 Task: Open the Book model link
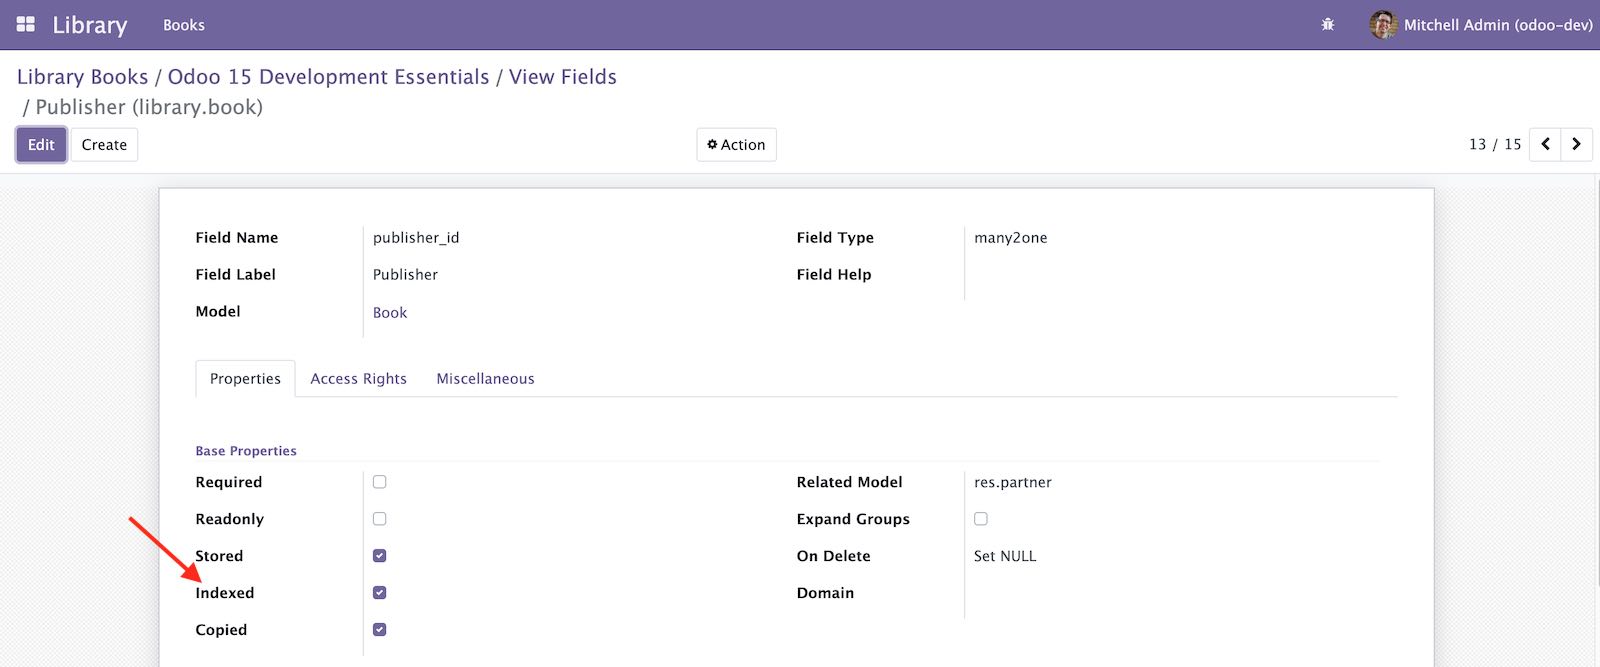(390, 313)
